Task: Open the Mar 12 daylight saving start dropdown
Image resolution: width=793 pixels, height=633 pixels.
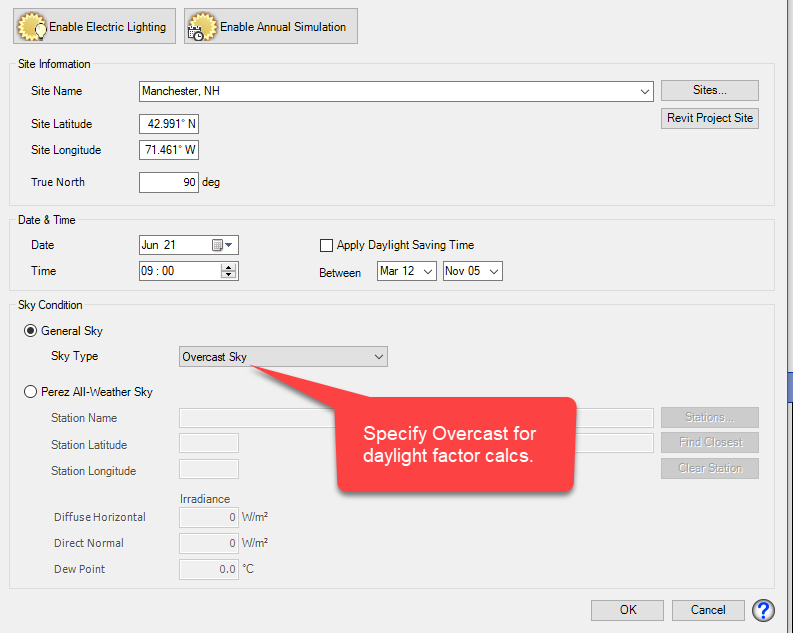Action: tap(407, 271)
